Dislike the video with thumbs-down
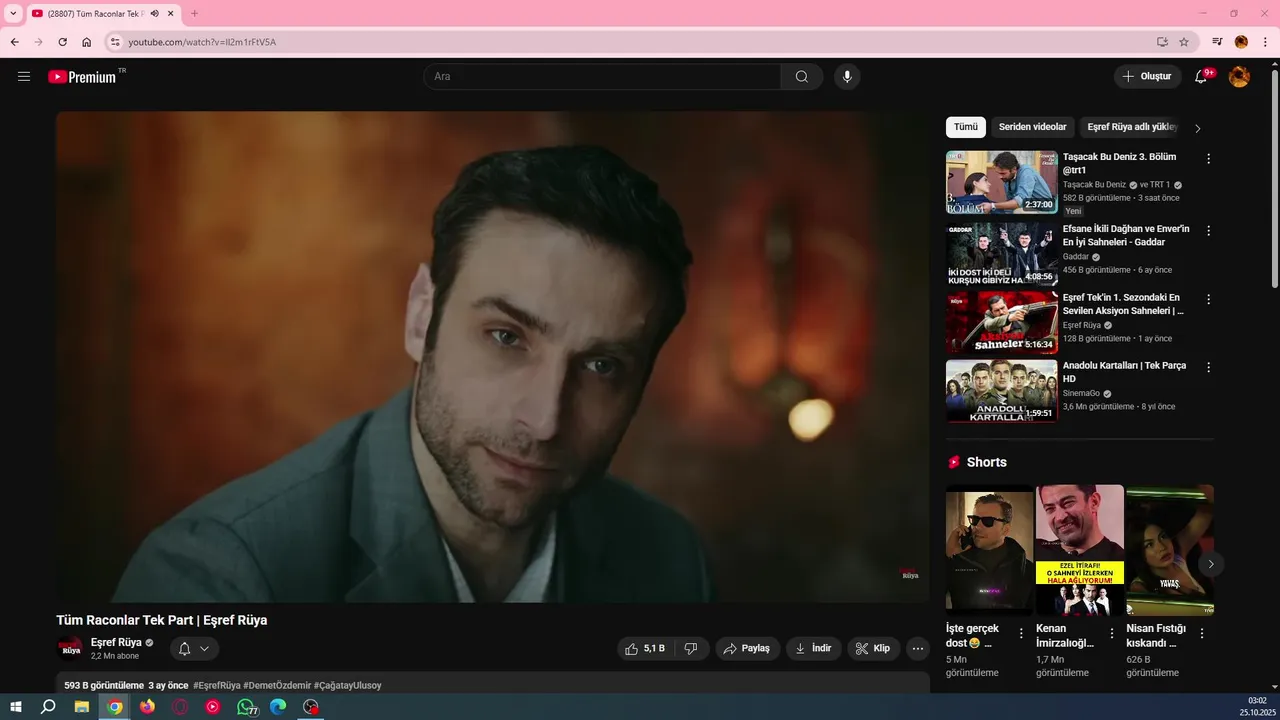Image resolution: width=1280 pixels, height=720 pixels. [691, 649]
